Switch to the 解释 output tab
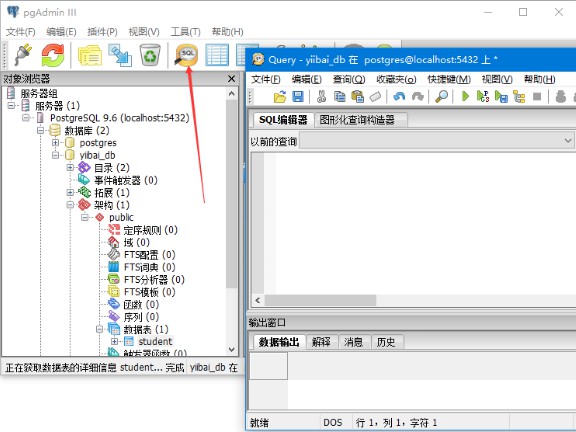The image size is (576, 432). tap(321, 342)
